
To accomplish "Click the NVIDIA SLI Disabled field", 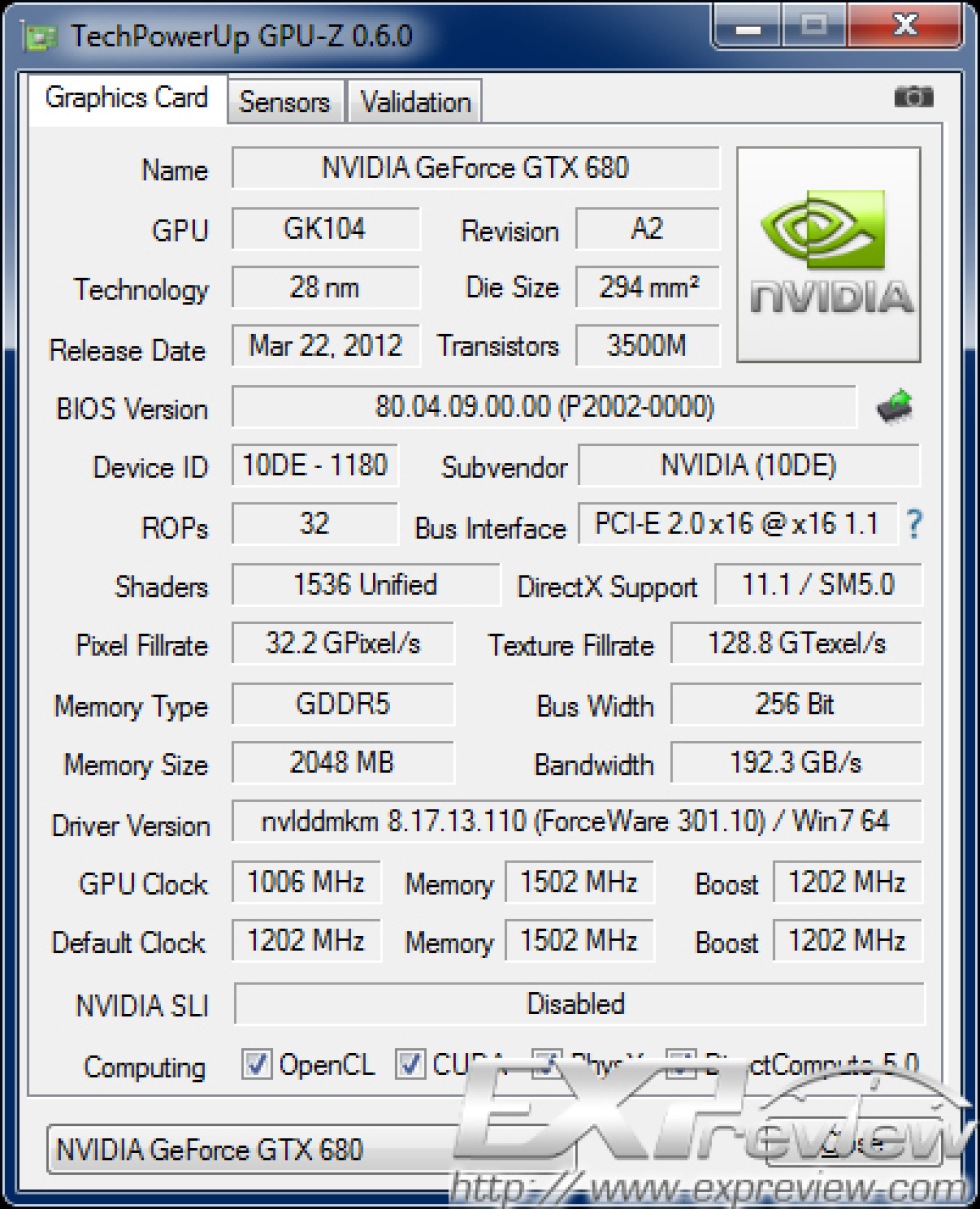I will (578, 1004).
